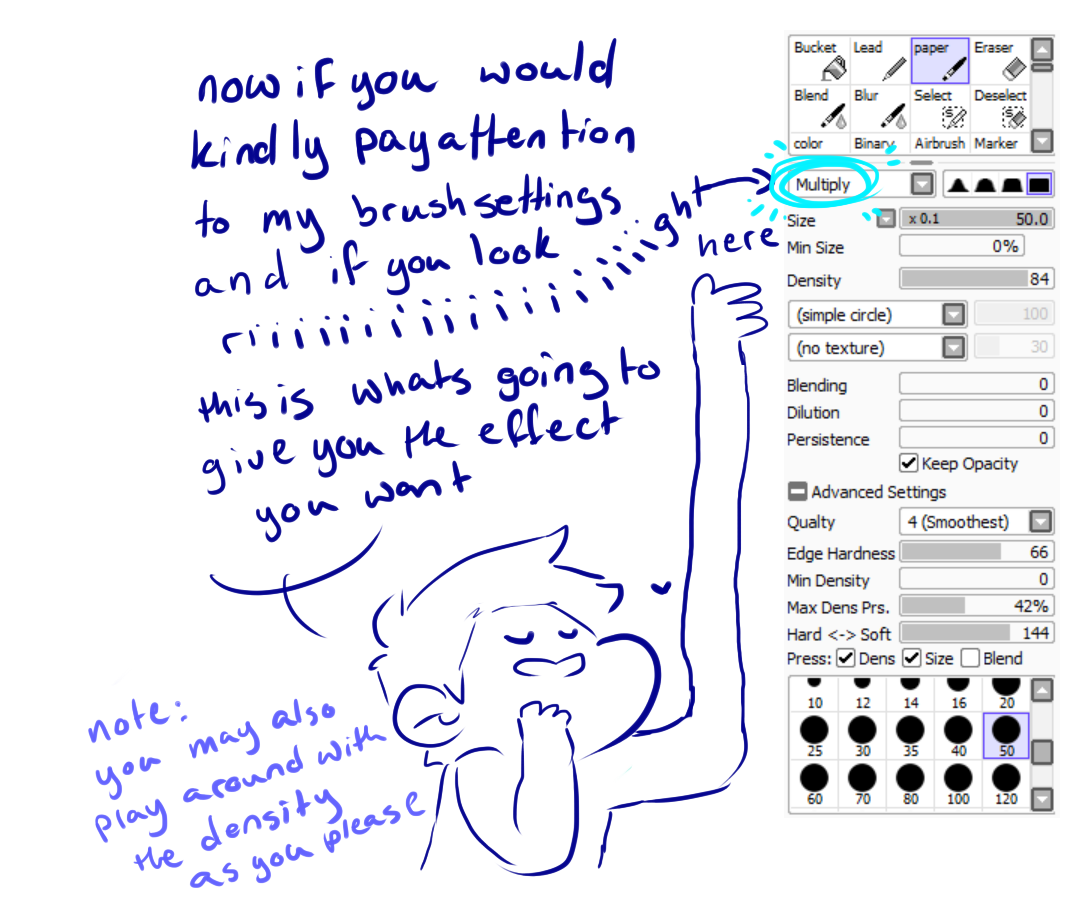
Task: Pick the size 25 brush preset
Action: [816, 736]
